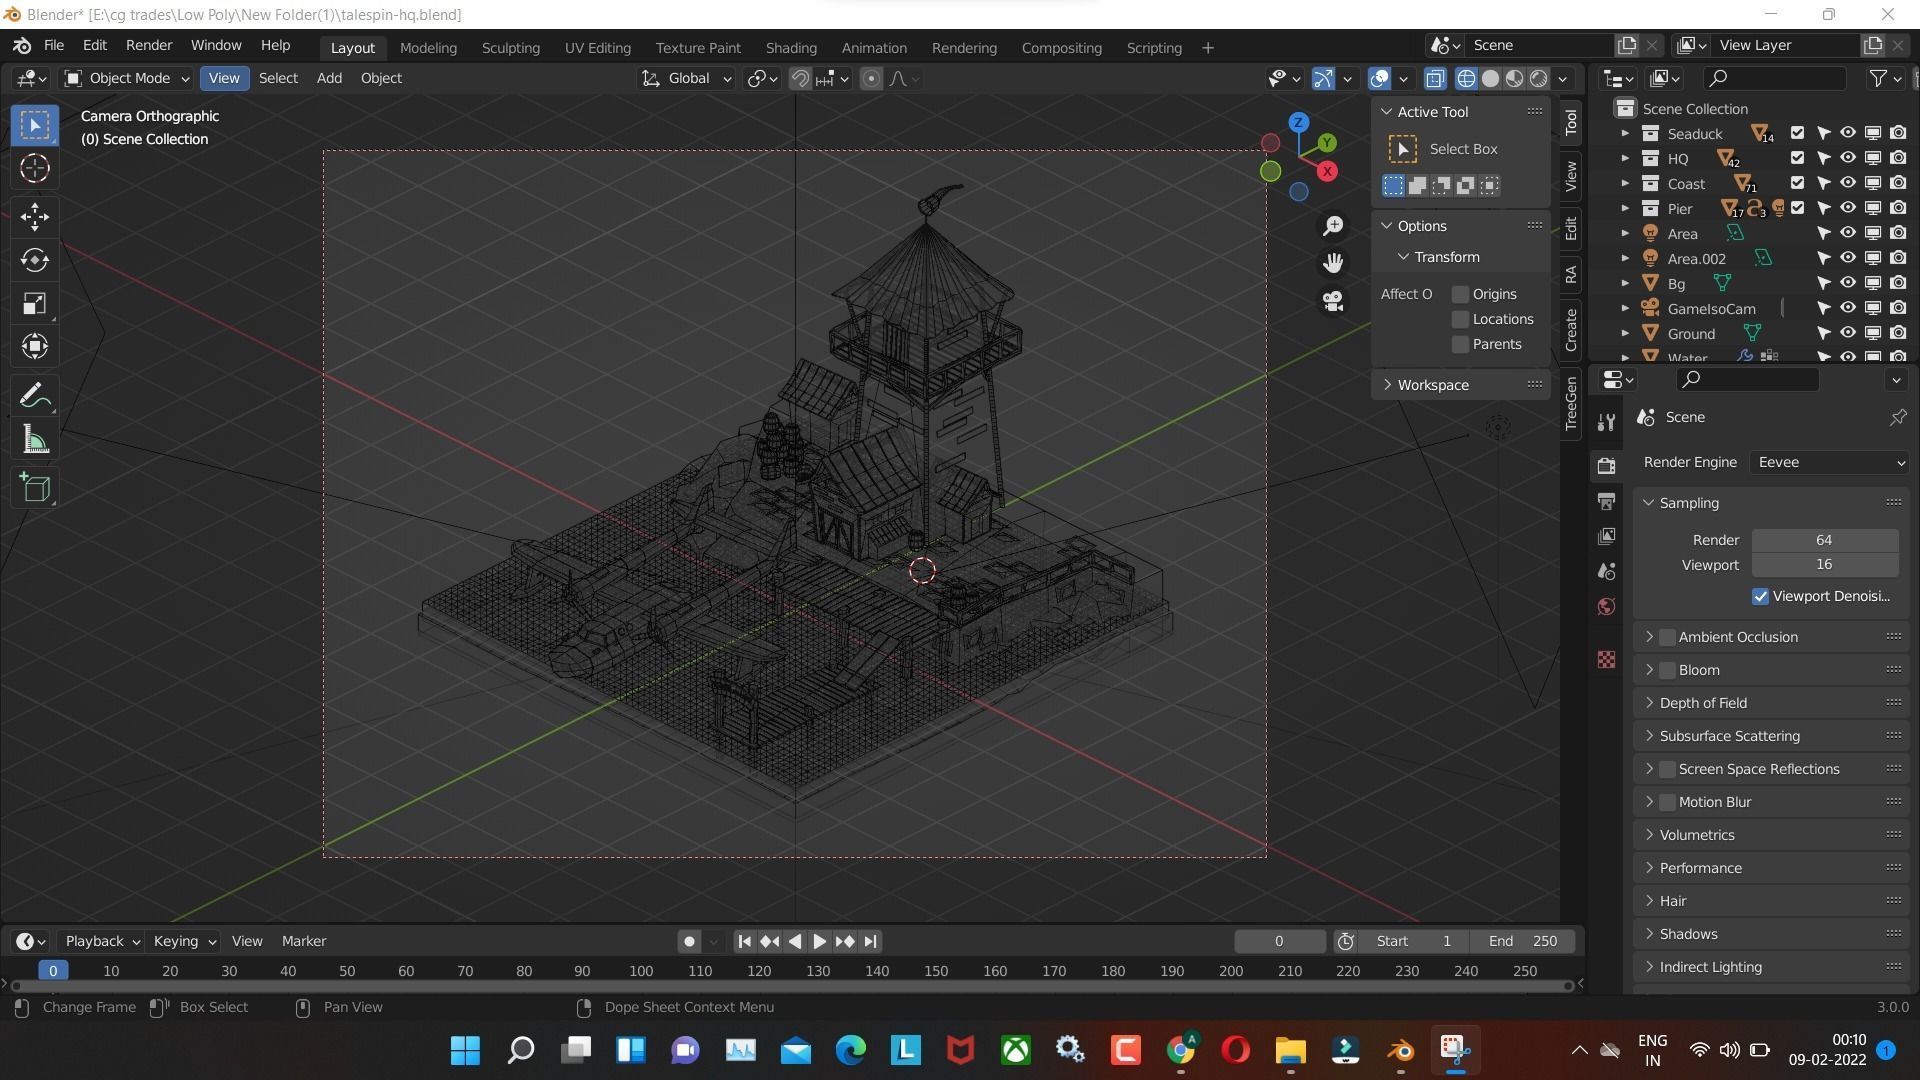1920x1080 pixels.
Task: Exclude Seaduck collection from view layer
Action: coord(1797,133)
